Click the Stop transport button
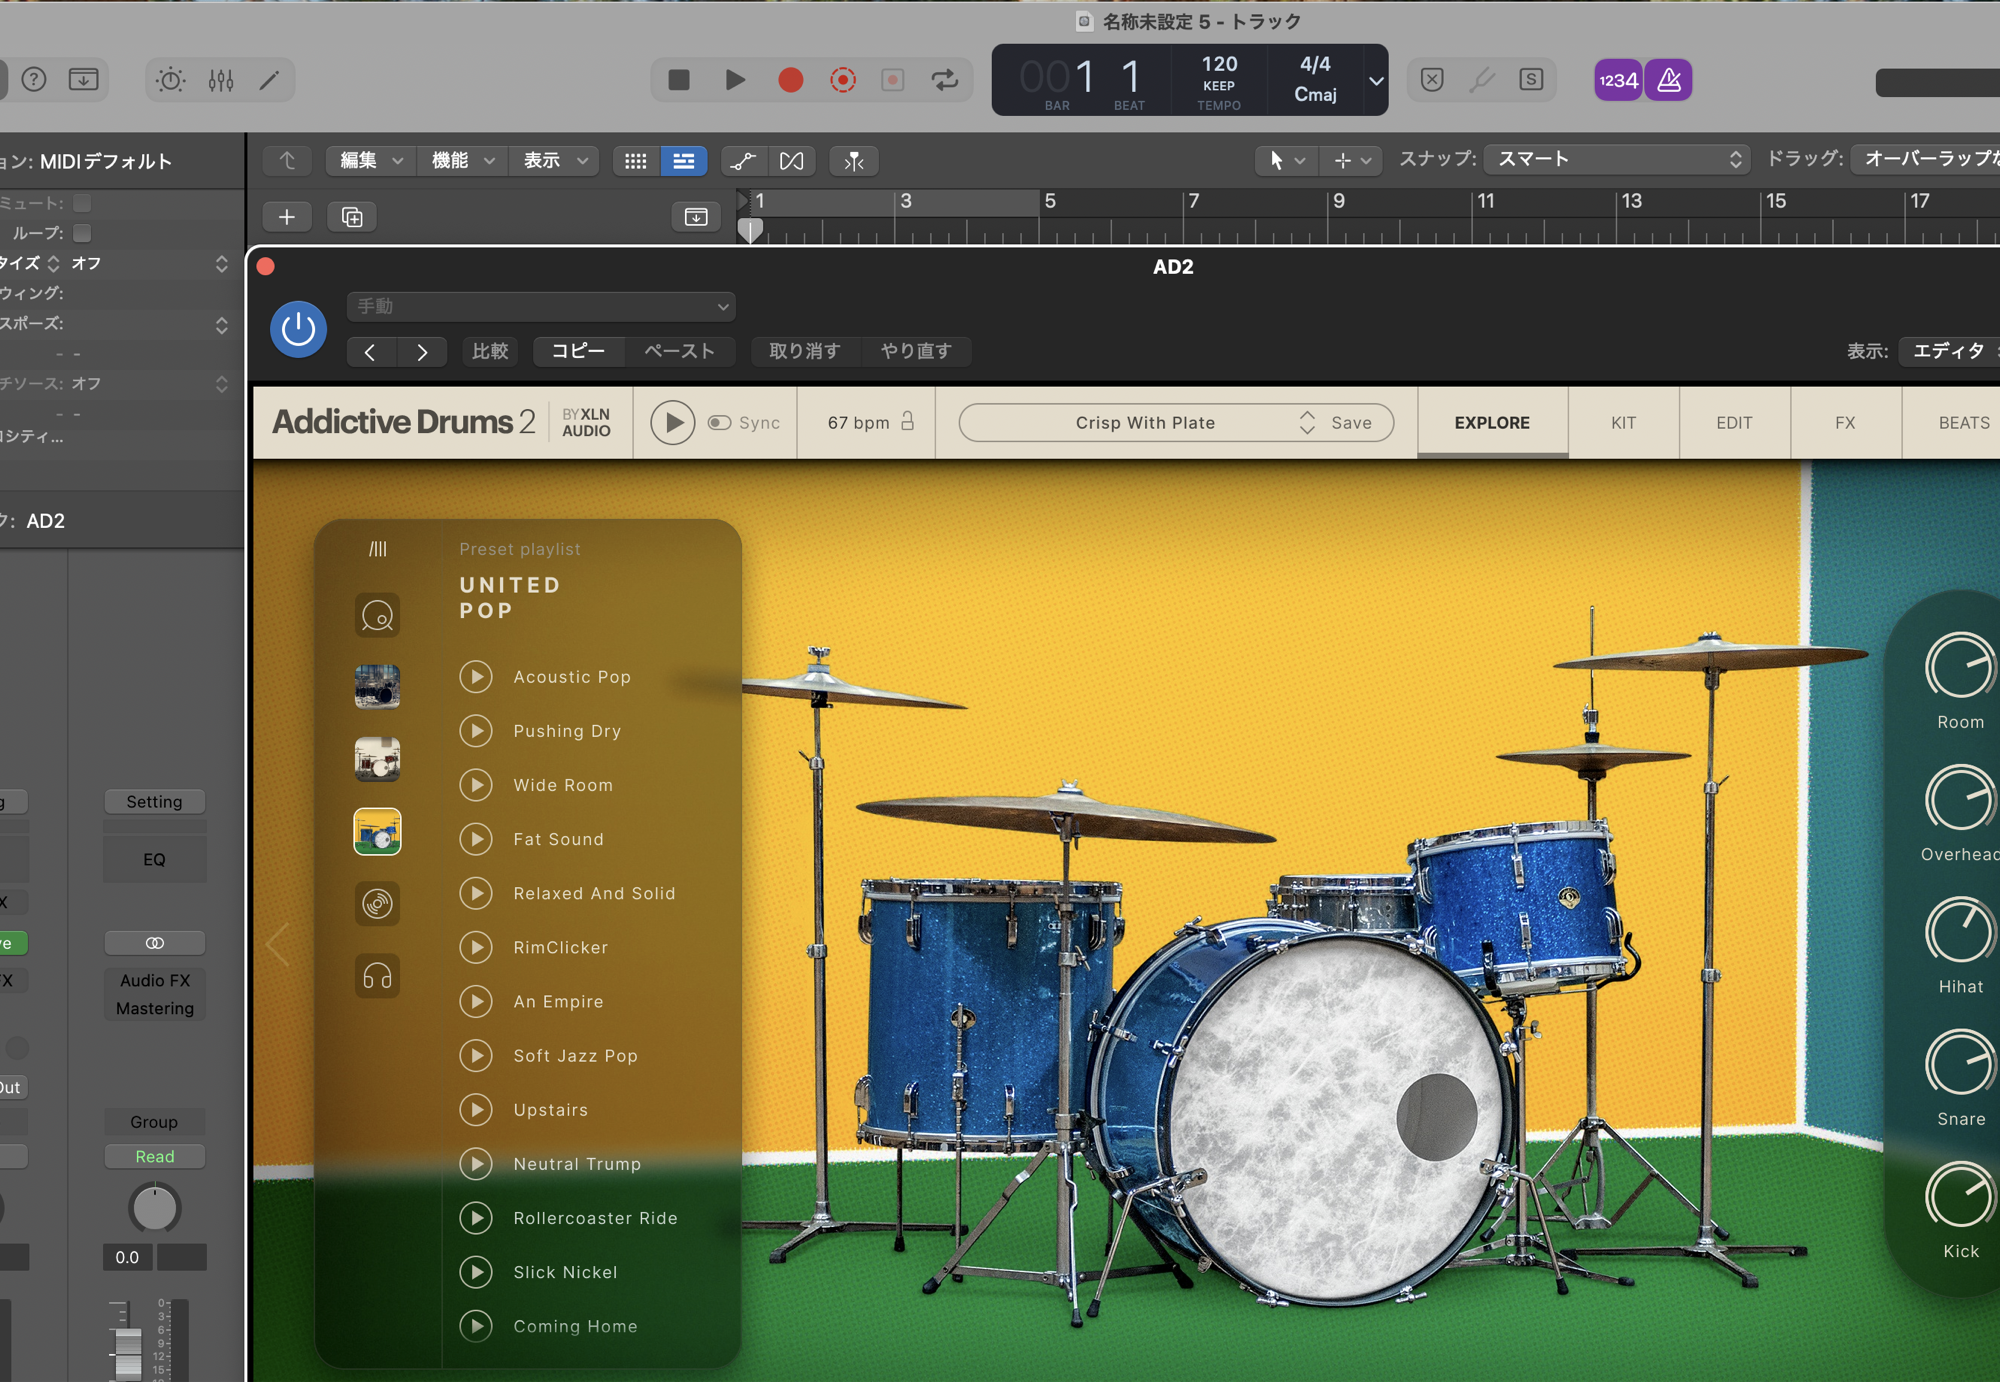 [679, 80]
